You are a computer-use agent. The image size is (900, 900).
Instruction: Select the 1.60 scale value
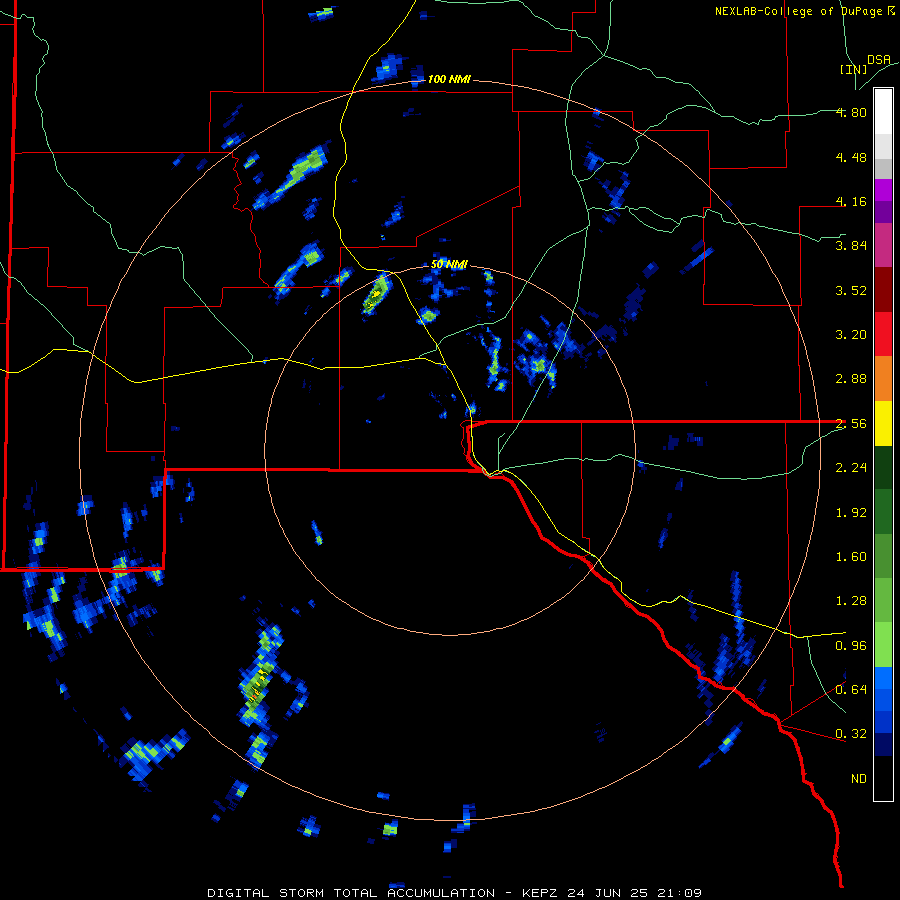(851, 557)
